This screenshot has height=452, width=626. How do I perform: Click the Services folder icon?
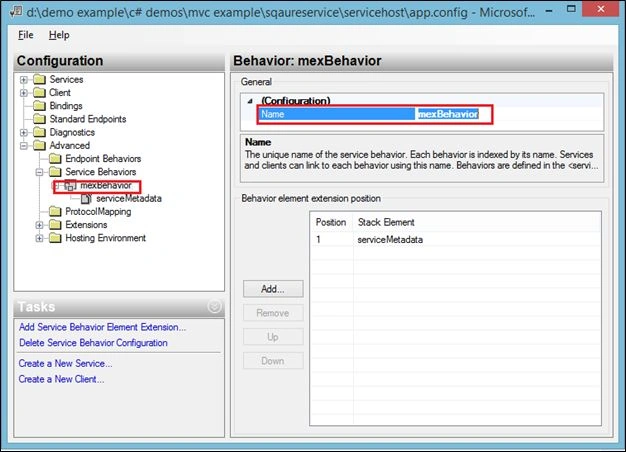(40, 79)
